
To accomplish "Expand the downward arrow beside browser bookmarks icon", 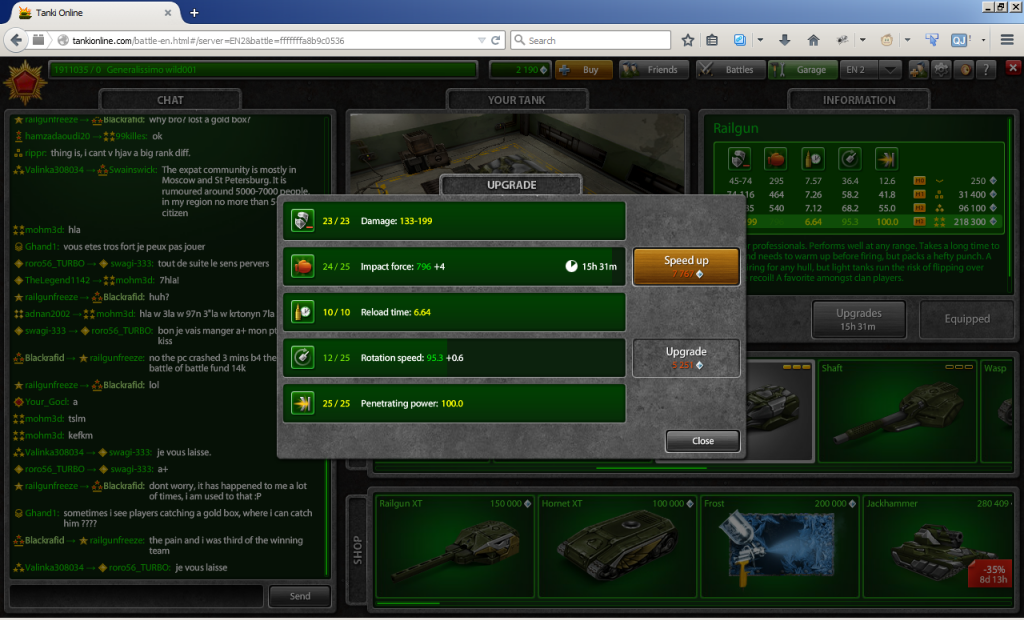I will pos(761,41).
